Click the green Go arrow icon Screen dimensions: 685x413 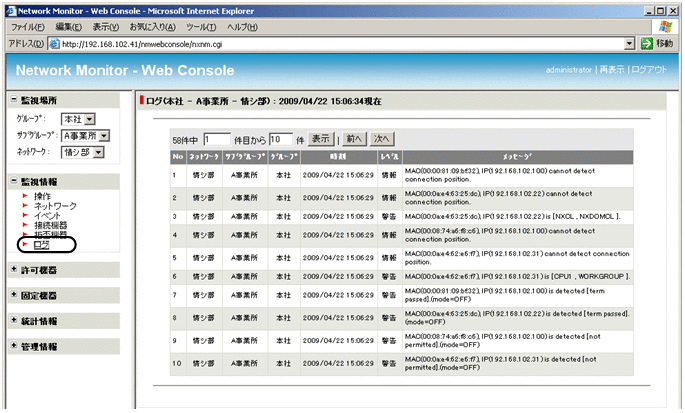tap(647, 44)
